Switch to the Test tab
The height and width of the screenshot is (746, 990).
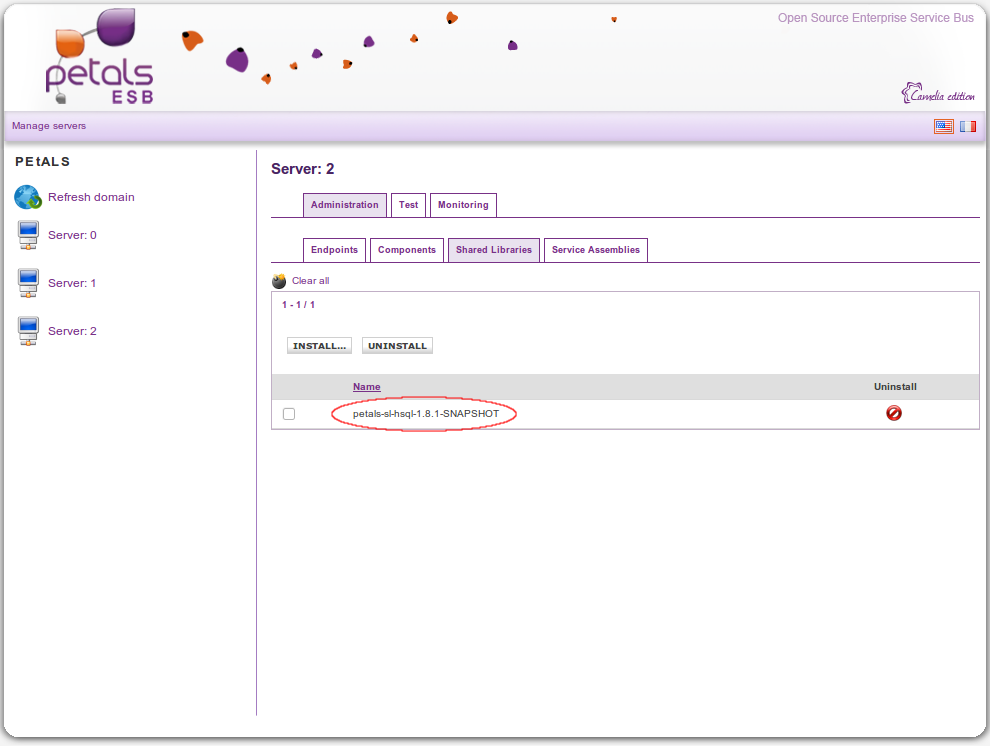[408, 205]
